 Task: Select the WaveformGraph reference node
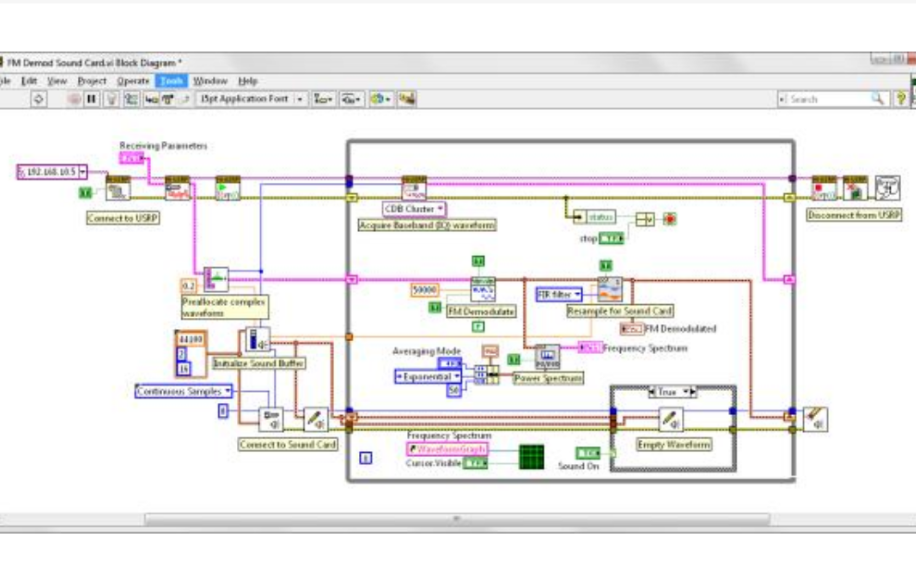click(x=447, y=449)
